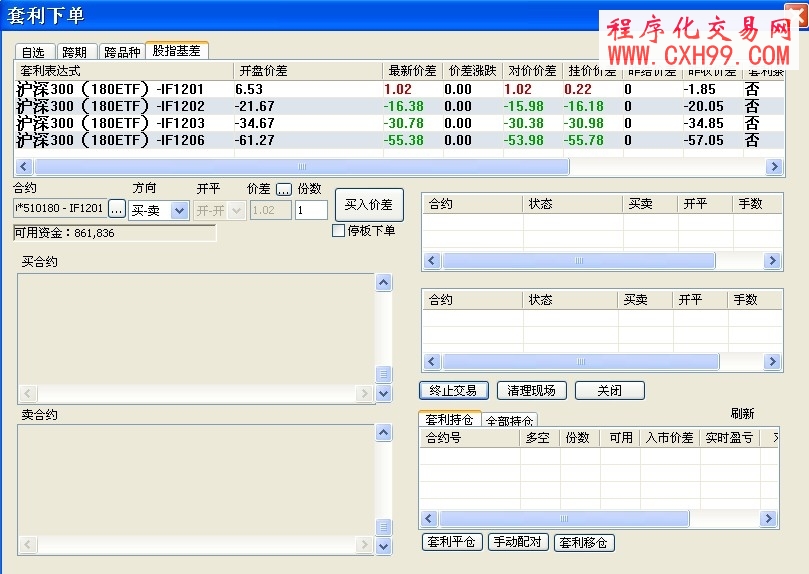Click right scroll arrow in 套利持仓 table
Image resolution: width=809 pixels, height=574 pixels.
[x=769, y=519]
